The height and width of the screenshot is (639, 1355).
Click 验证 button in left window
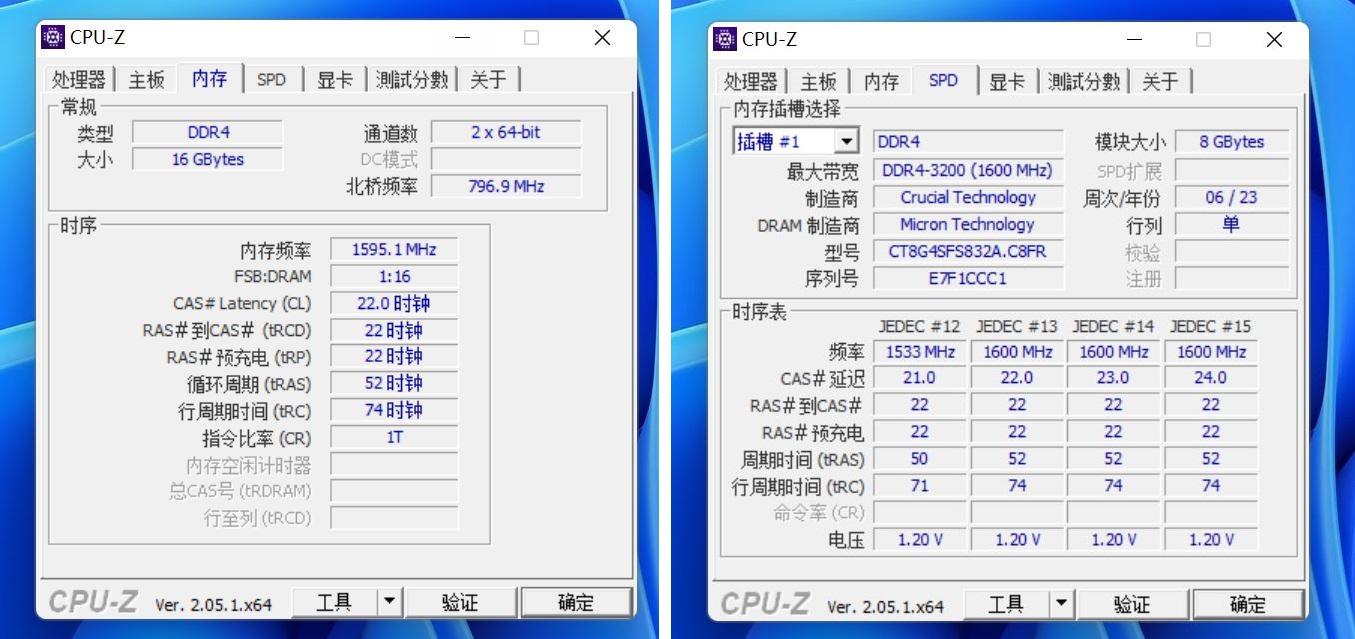[460, 602]
